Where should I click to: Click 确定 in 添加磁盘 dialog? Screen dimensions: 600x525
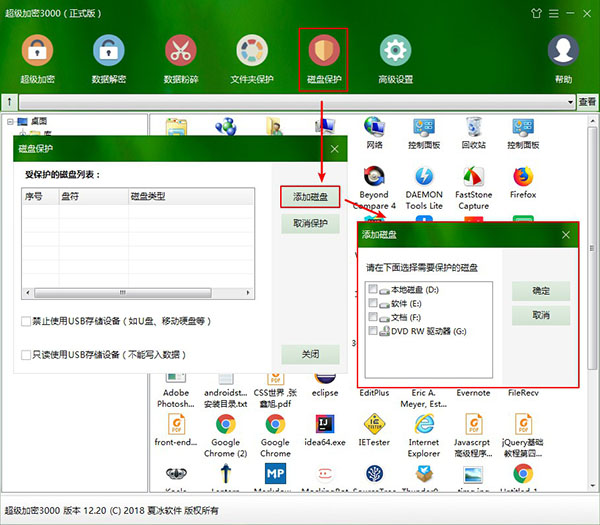(x=541, y=291)
